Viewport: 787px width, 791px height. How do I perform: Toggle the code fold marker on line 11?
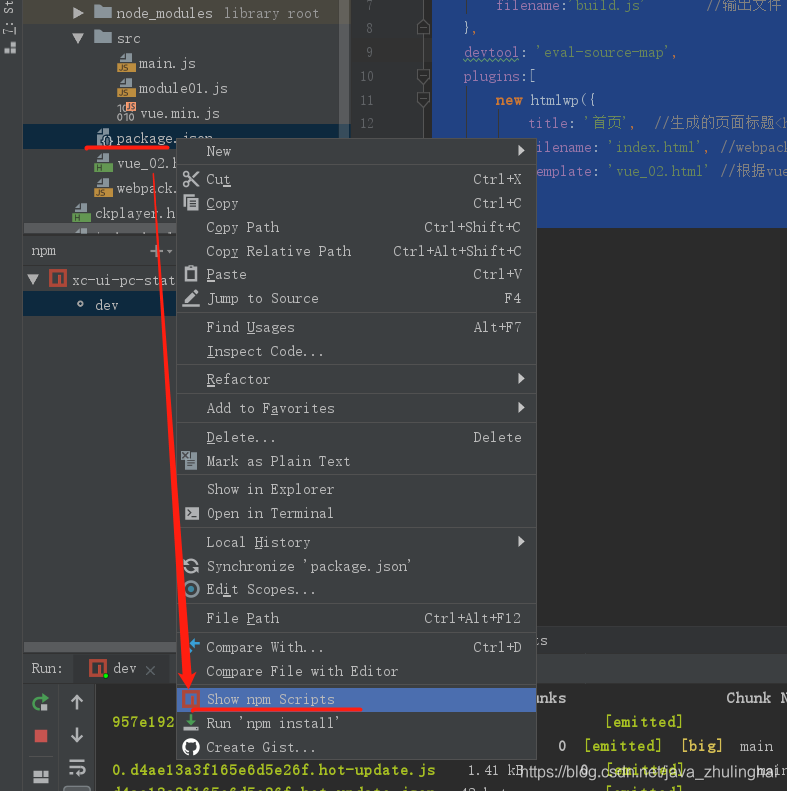[x=423, y=99]
